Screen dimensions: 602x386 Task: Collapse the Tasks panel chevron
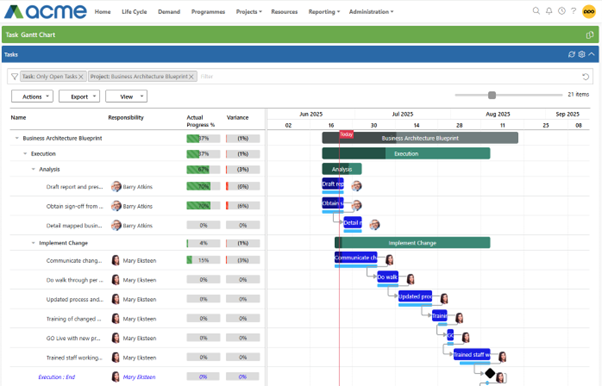pyautogui.click(x=592, y=55)
